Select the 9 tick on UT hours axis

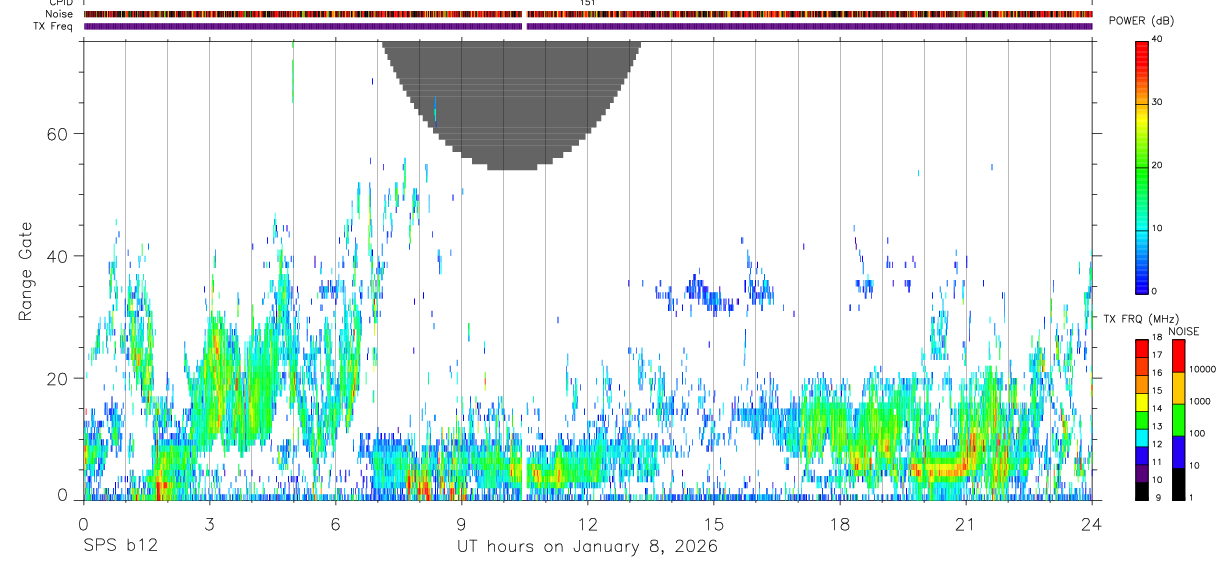(461, 524)
